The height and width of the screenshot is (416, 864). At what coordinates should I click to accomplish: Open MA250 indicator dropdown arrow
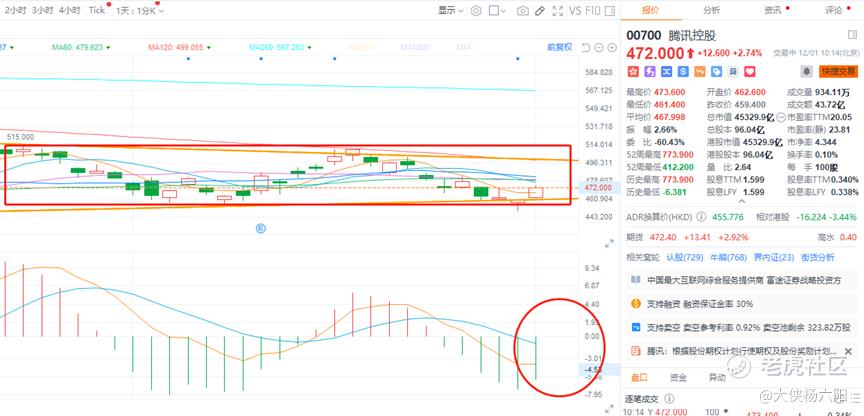point(309,48)
